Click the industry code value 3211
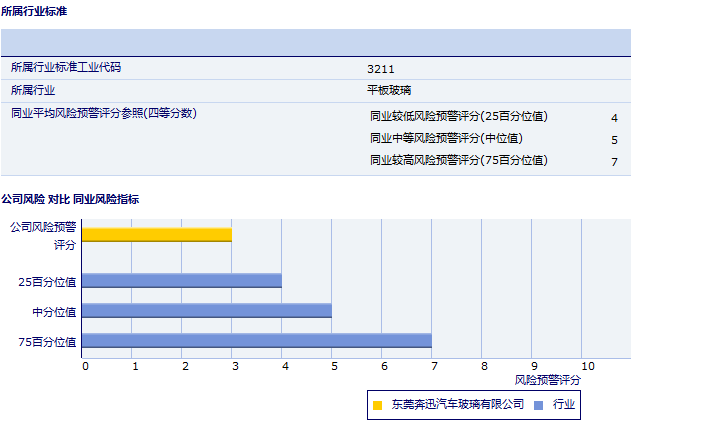This screenshot has width=705, height=426. (379, 69)
